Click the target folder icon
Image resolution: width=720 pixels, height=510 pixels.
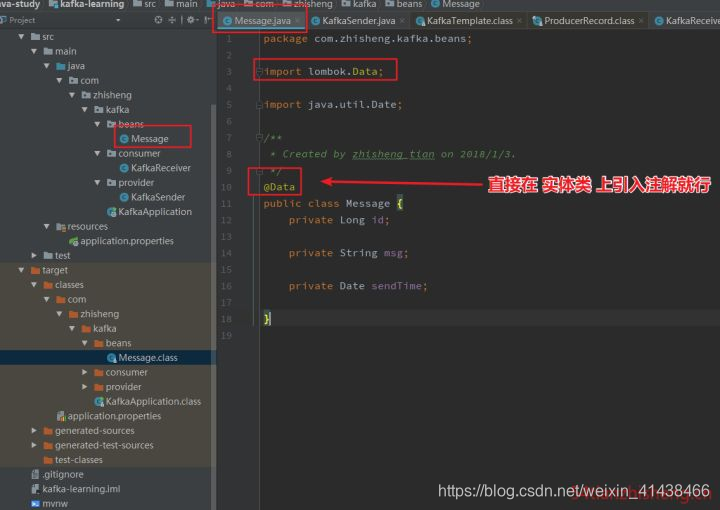tap(35, 270)
